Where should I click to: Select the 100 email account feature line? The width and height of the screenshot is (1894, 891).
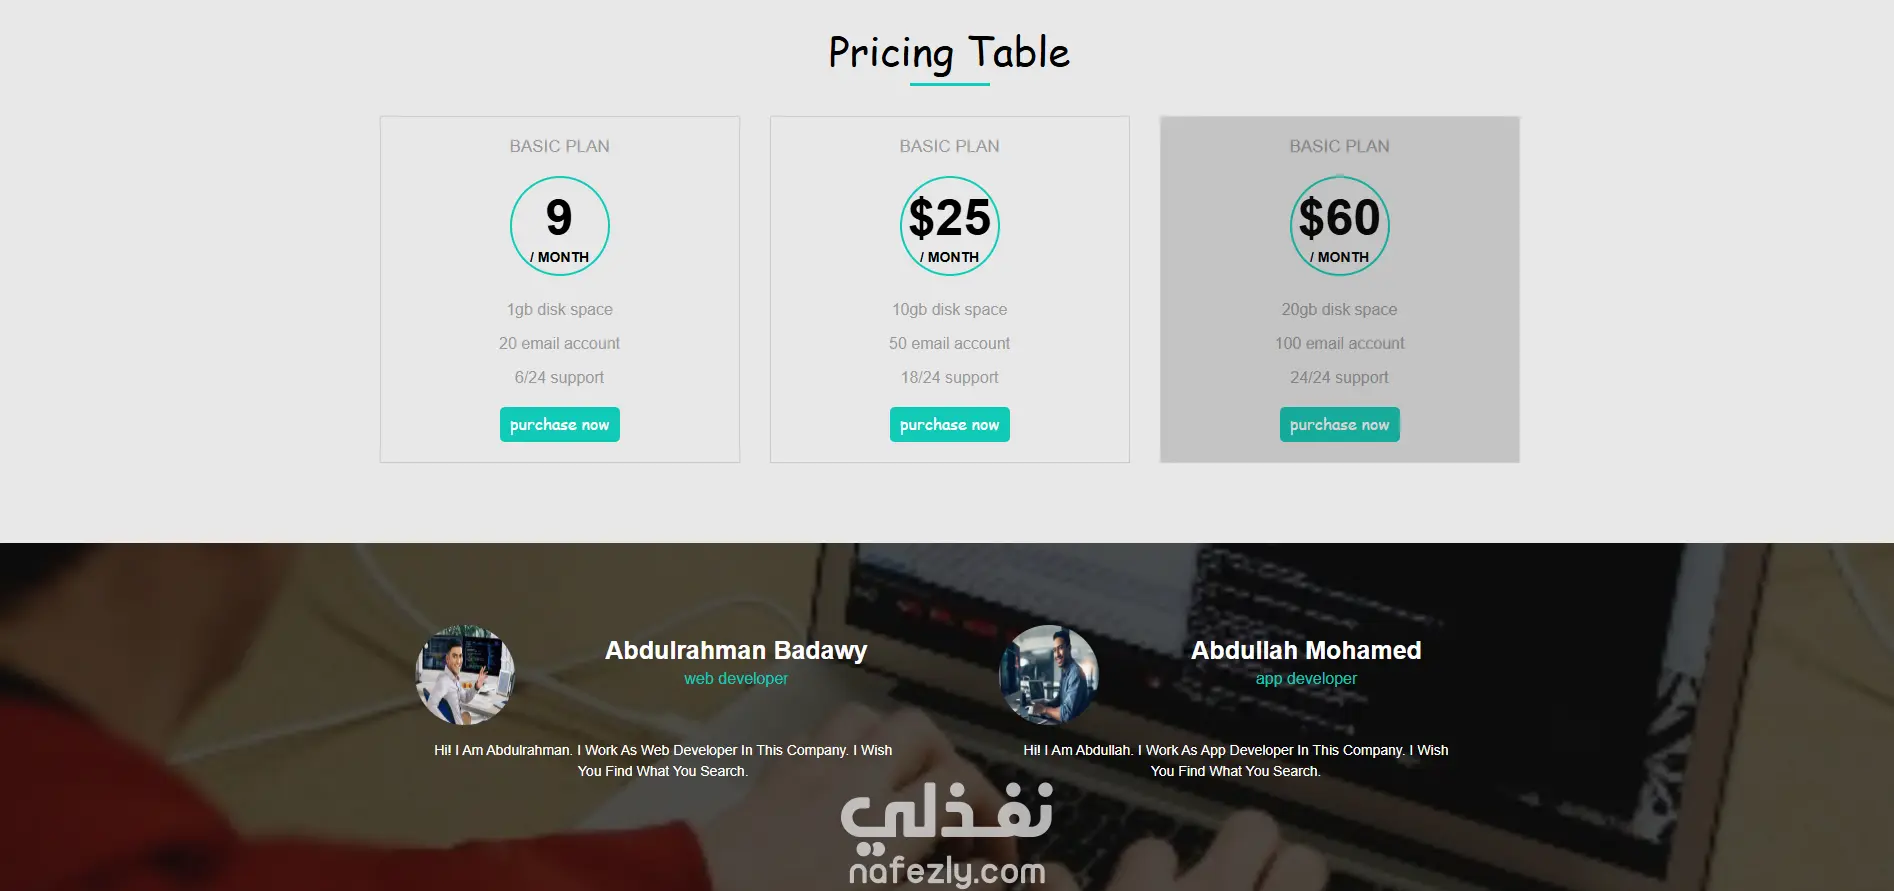click(1339, 343)
